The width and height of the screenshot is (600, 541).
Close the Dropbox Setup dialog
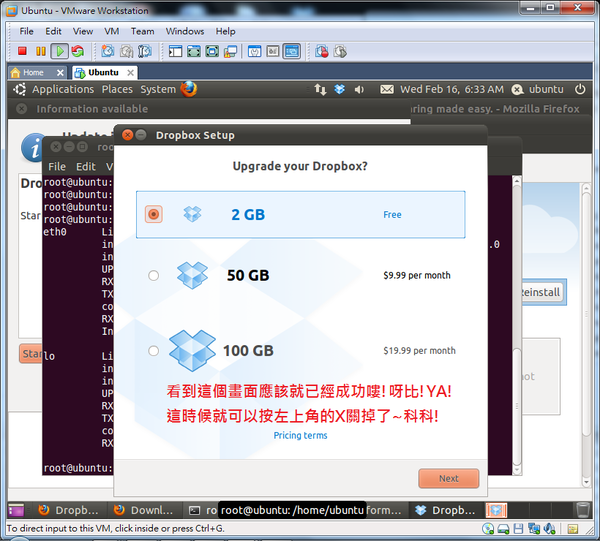coord(127,135)
